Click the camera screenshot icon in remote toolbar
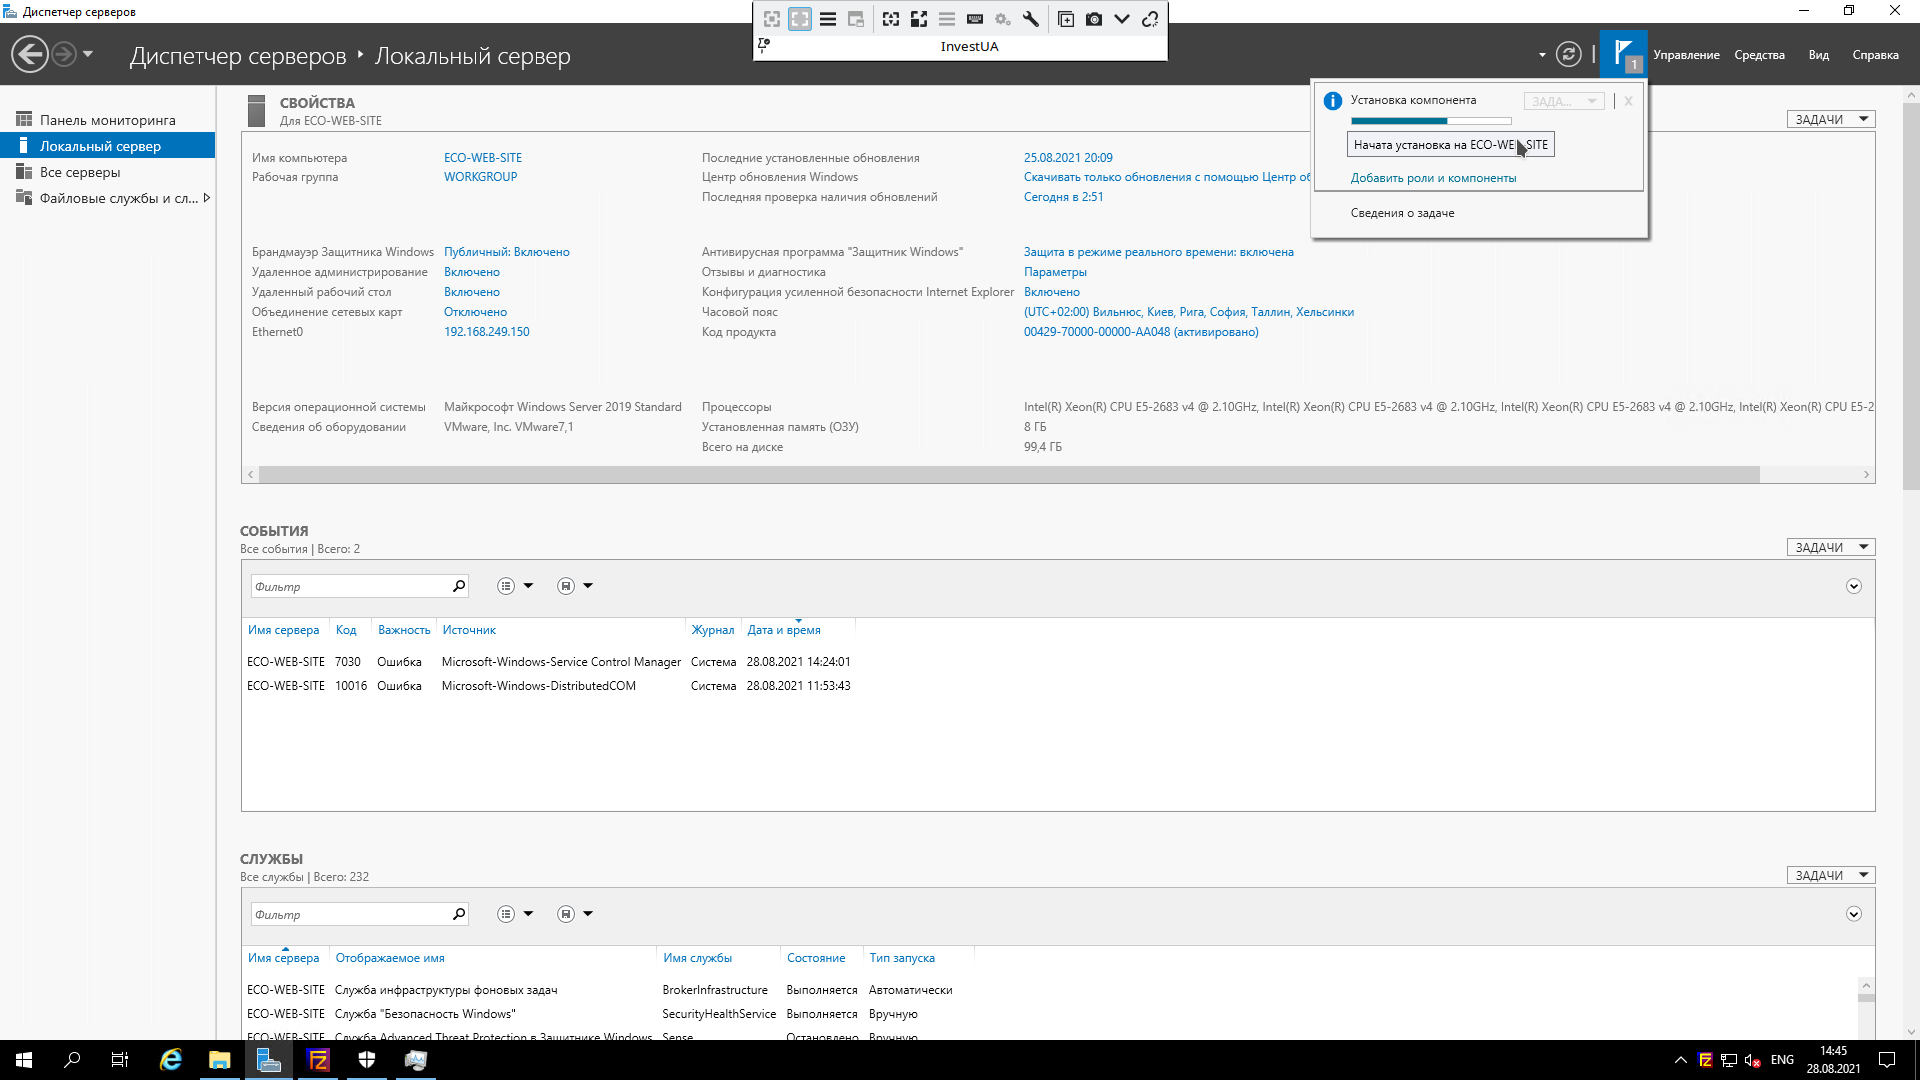The image size is (1920, 1080). tap(1094, 19)
